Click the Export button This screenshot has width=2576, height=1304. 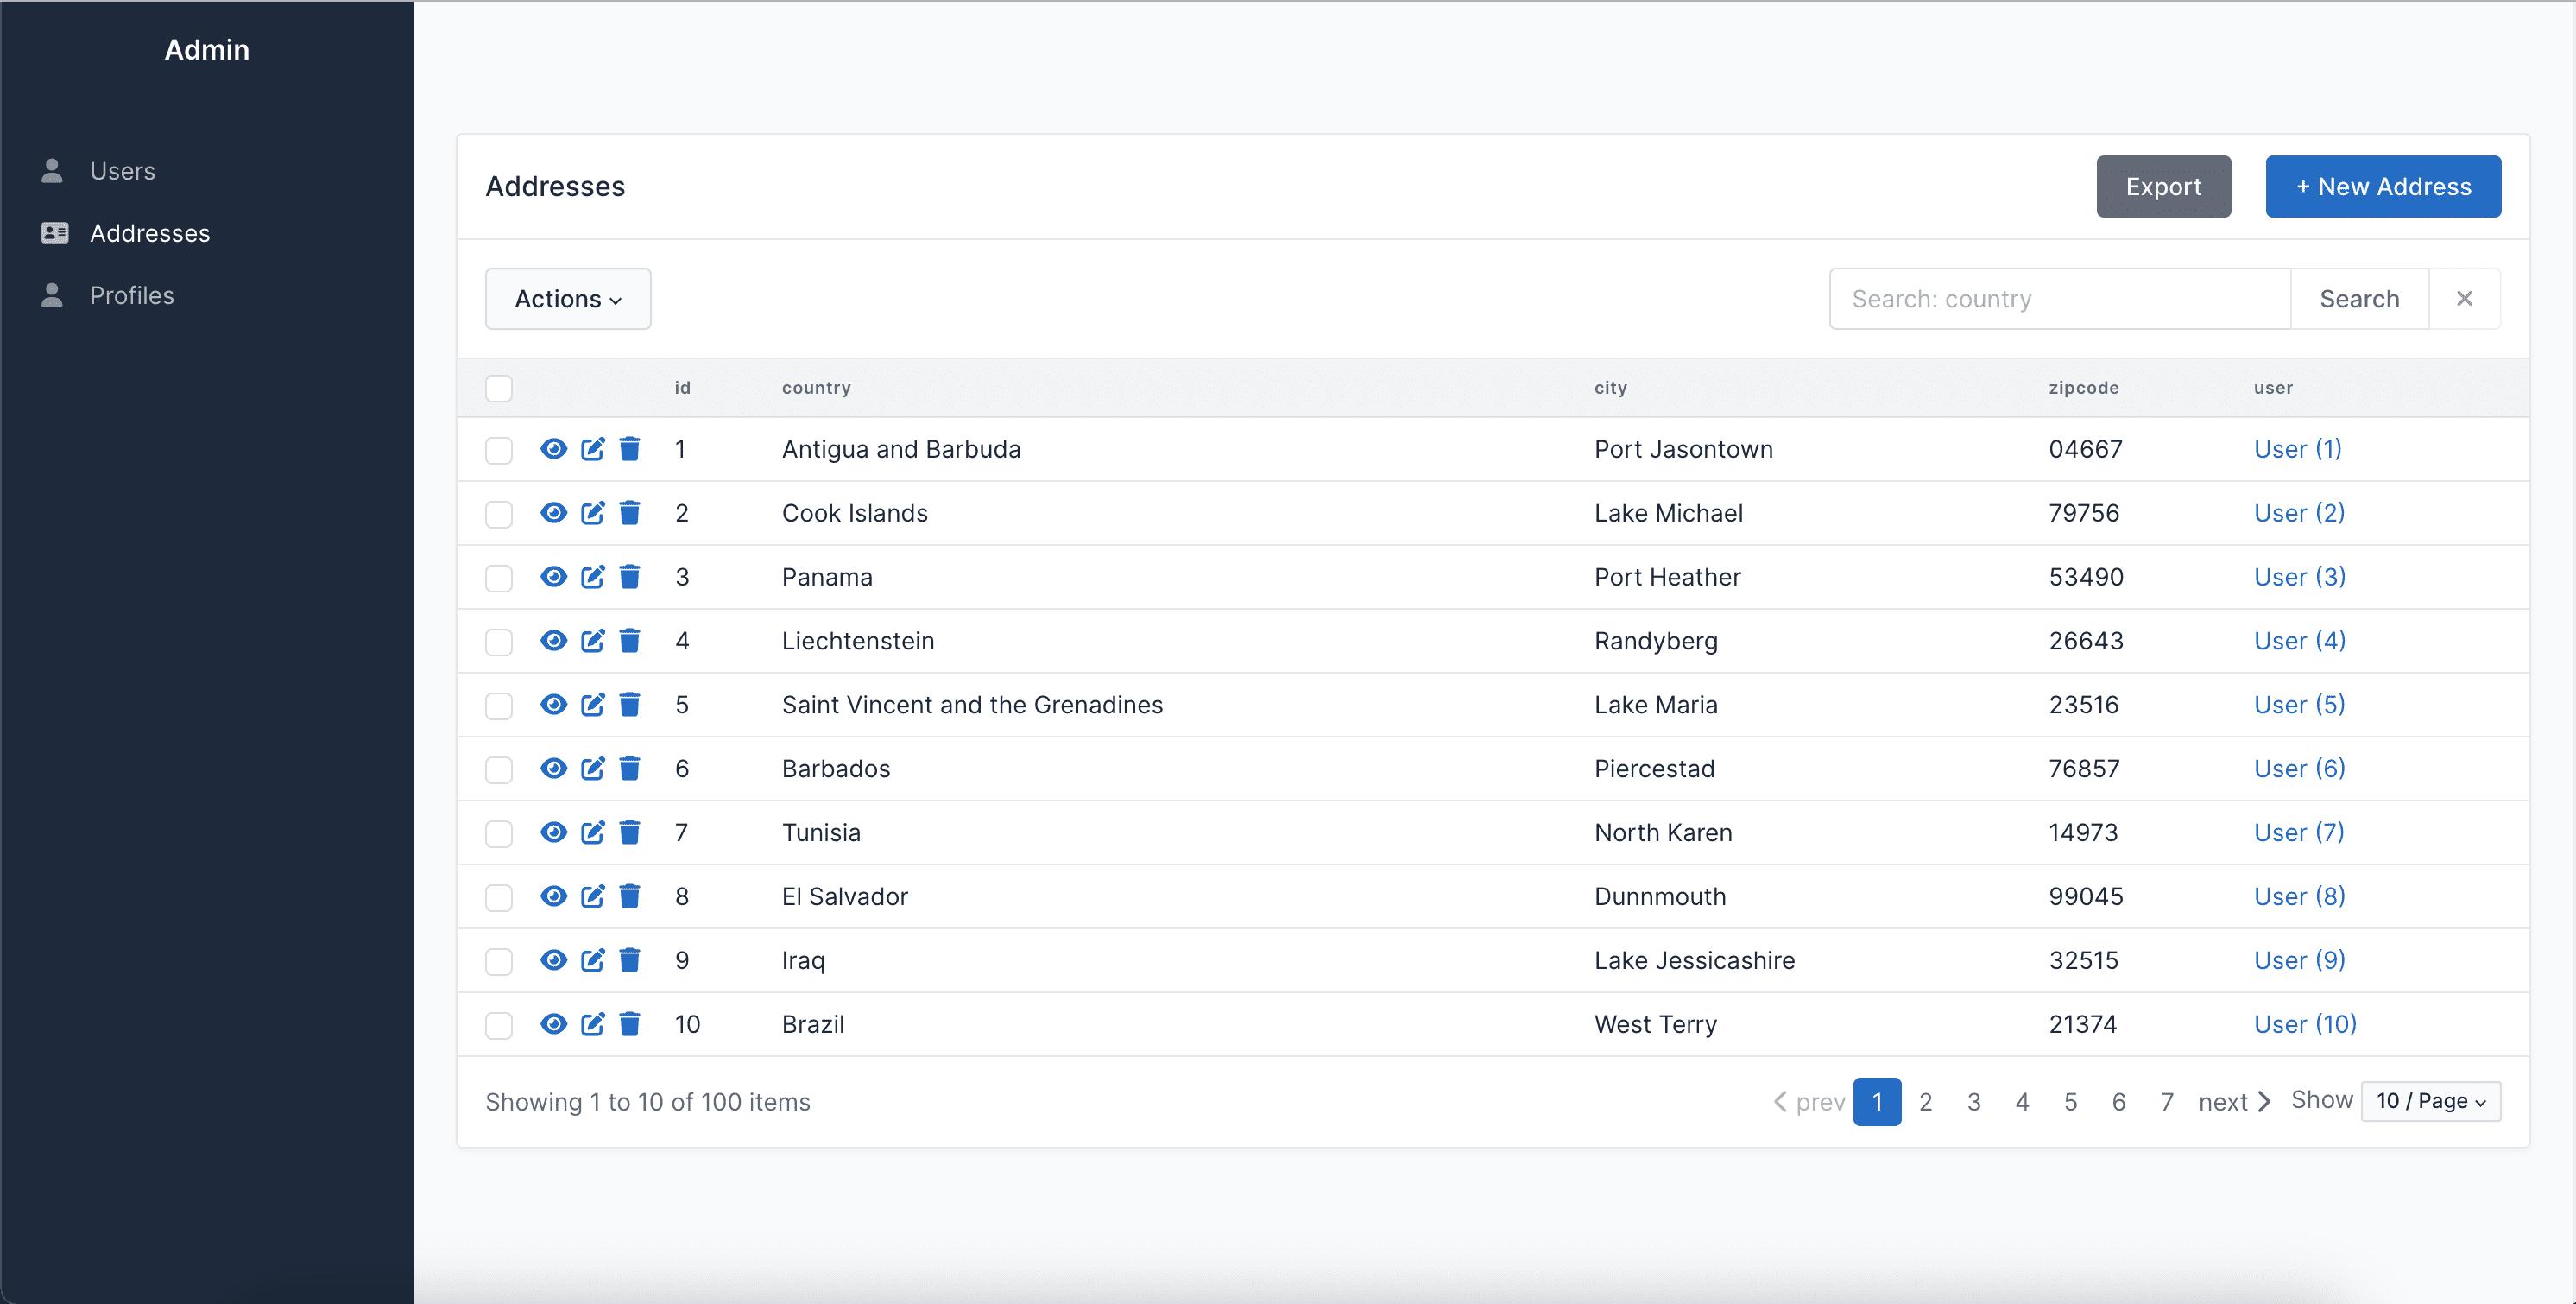2163,186
